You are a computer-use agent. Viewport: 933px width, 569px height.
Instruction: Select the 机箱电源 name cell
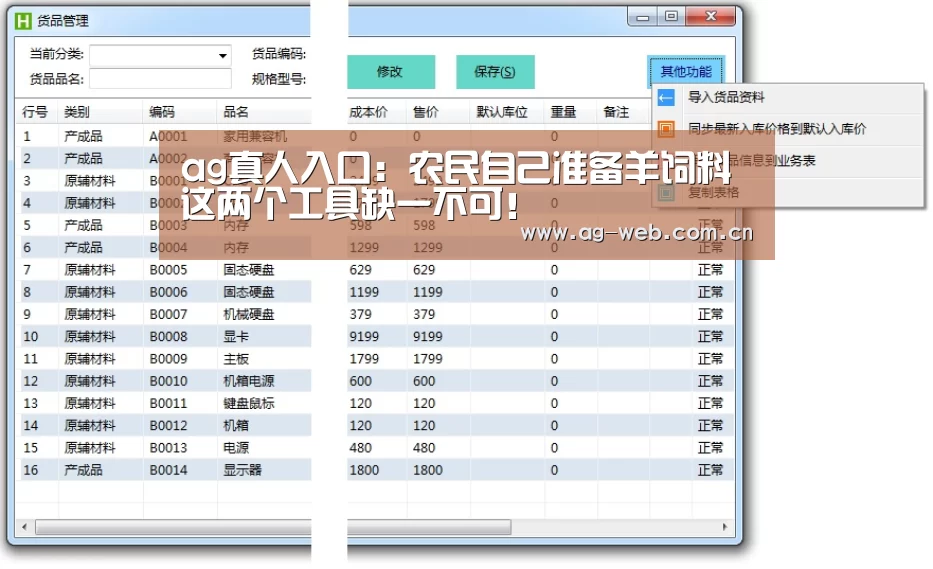point(249,381)
